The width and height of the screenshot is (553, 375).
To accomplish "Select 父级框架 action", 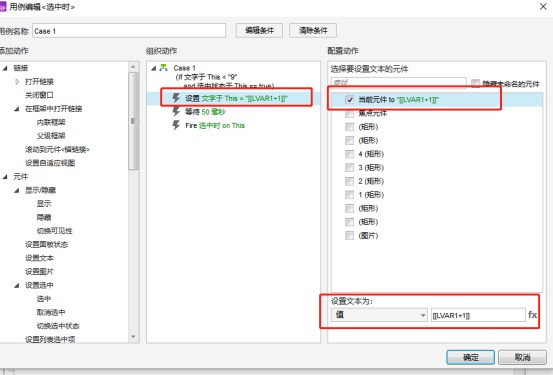I will pos(51,135).
